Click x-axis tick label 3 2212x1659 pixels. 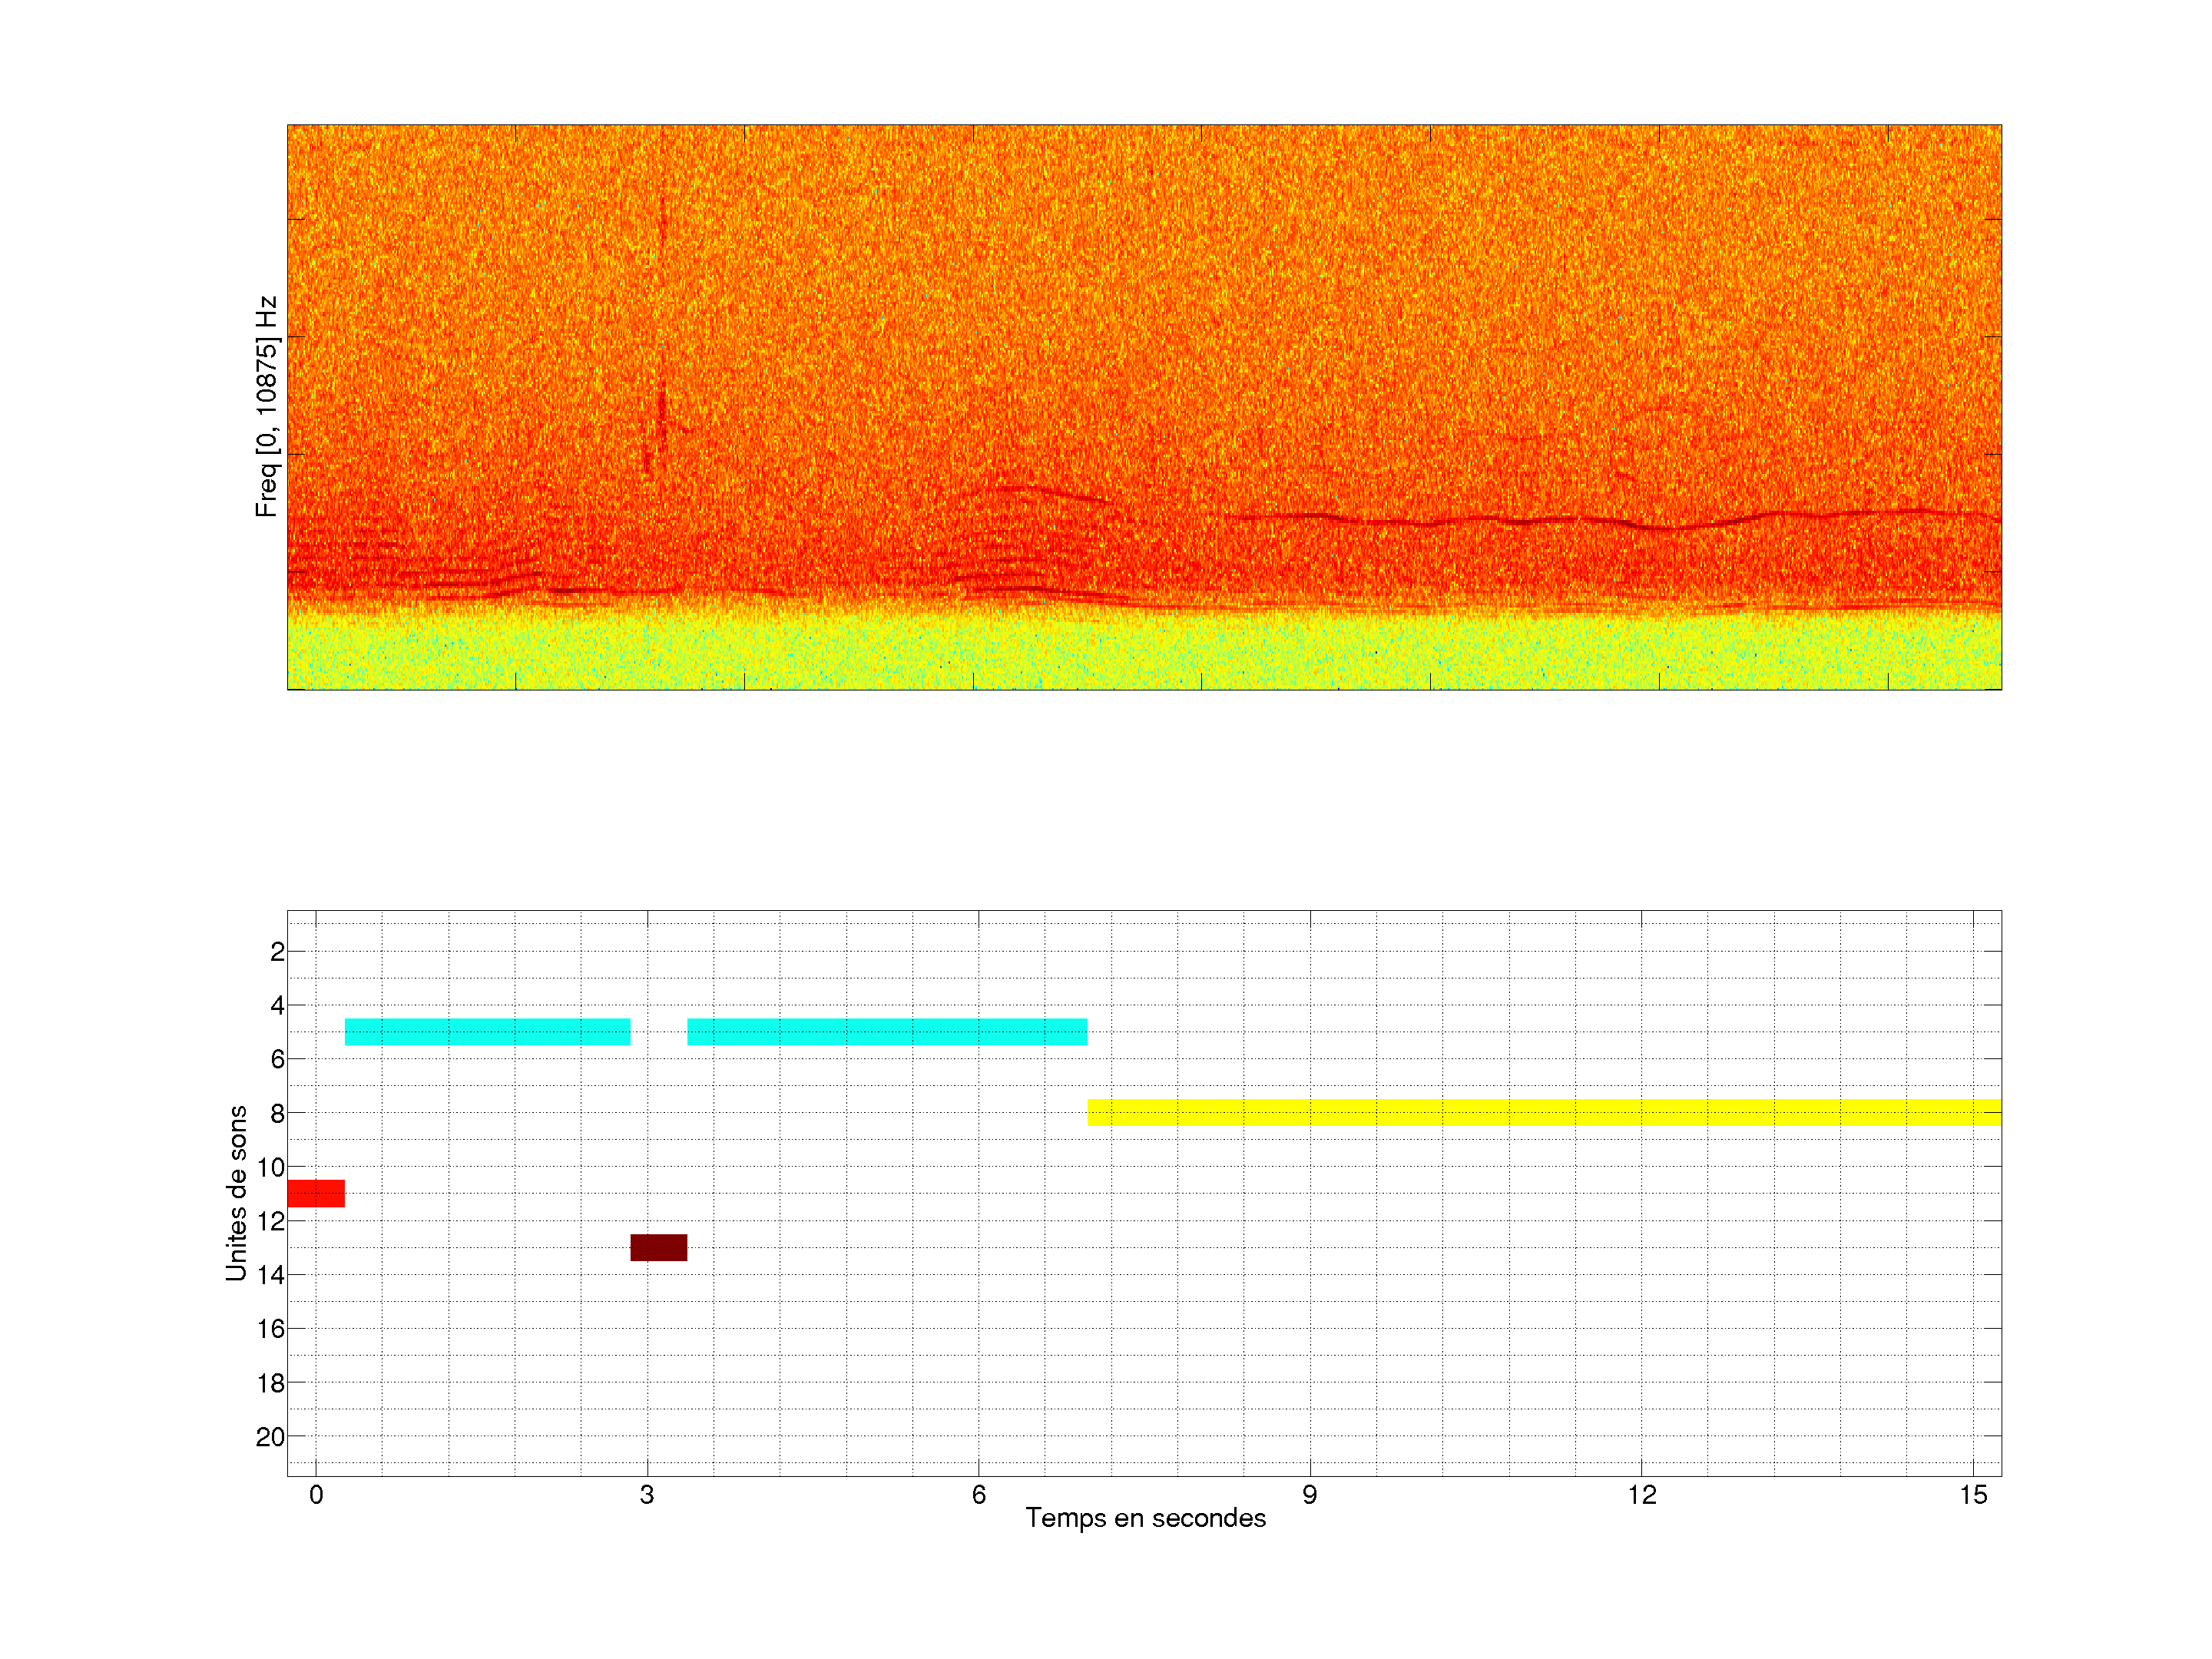[647, 1495]
